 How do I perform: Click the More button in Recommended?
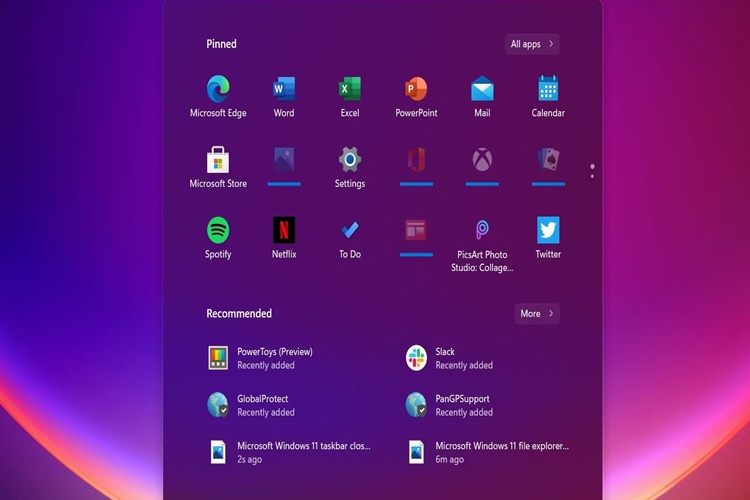click(537, 314)
